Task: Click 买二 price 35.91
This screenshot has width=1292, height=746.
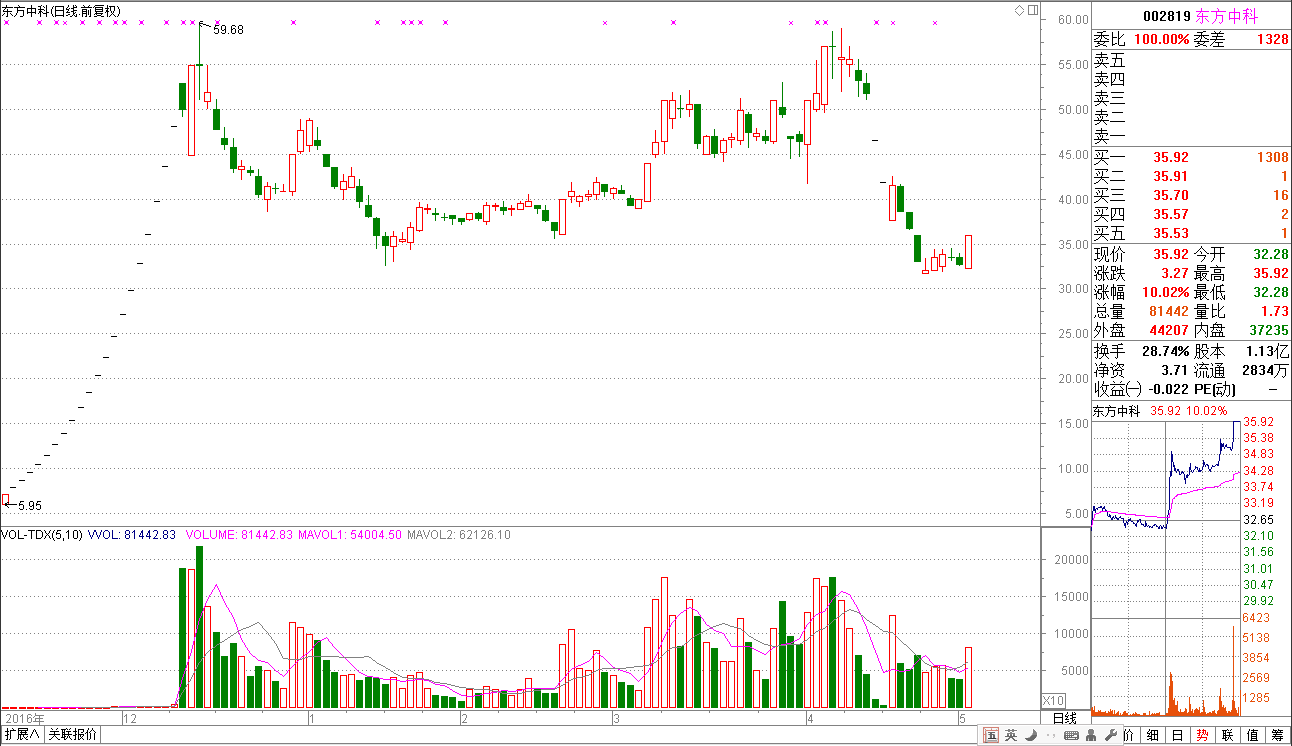Action: (x=1171, y=176)
